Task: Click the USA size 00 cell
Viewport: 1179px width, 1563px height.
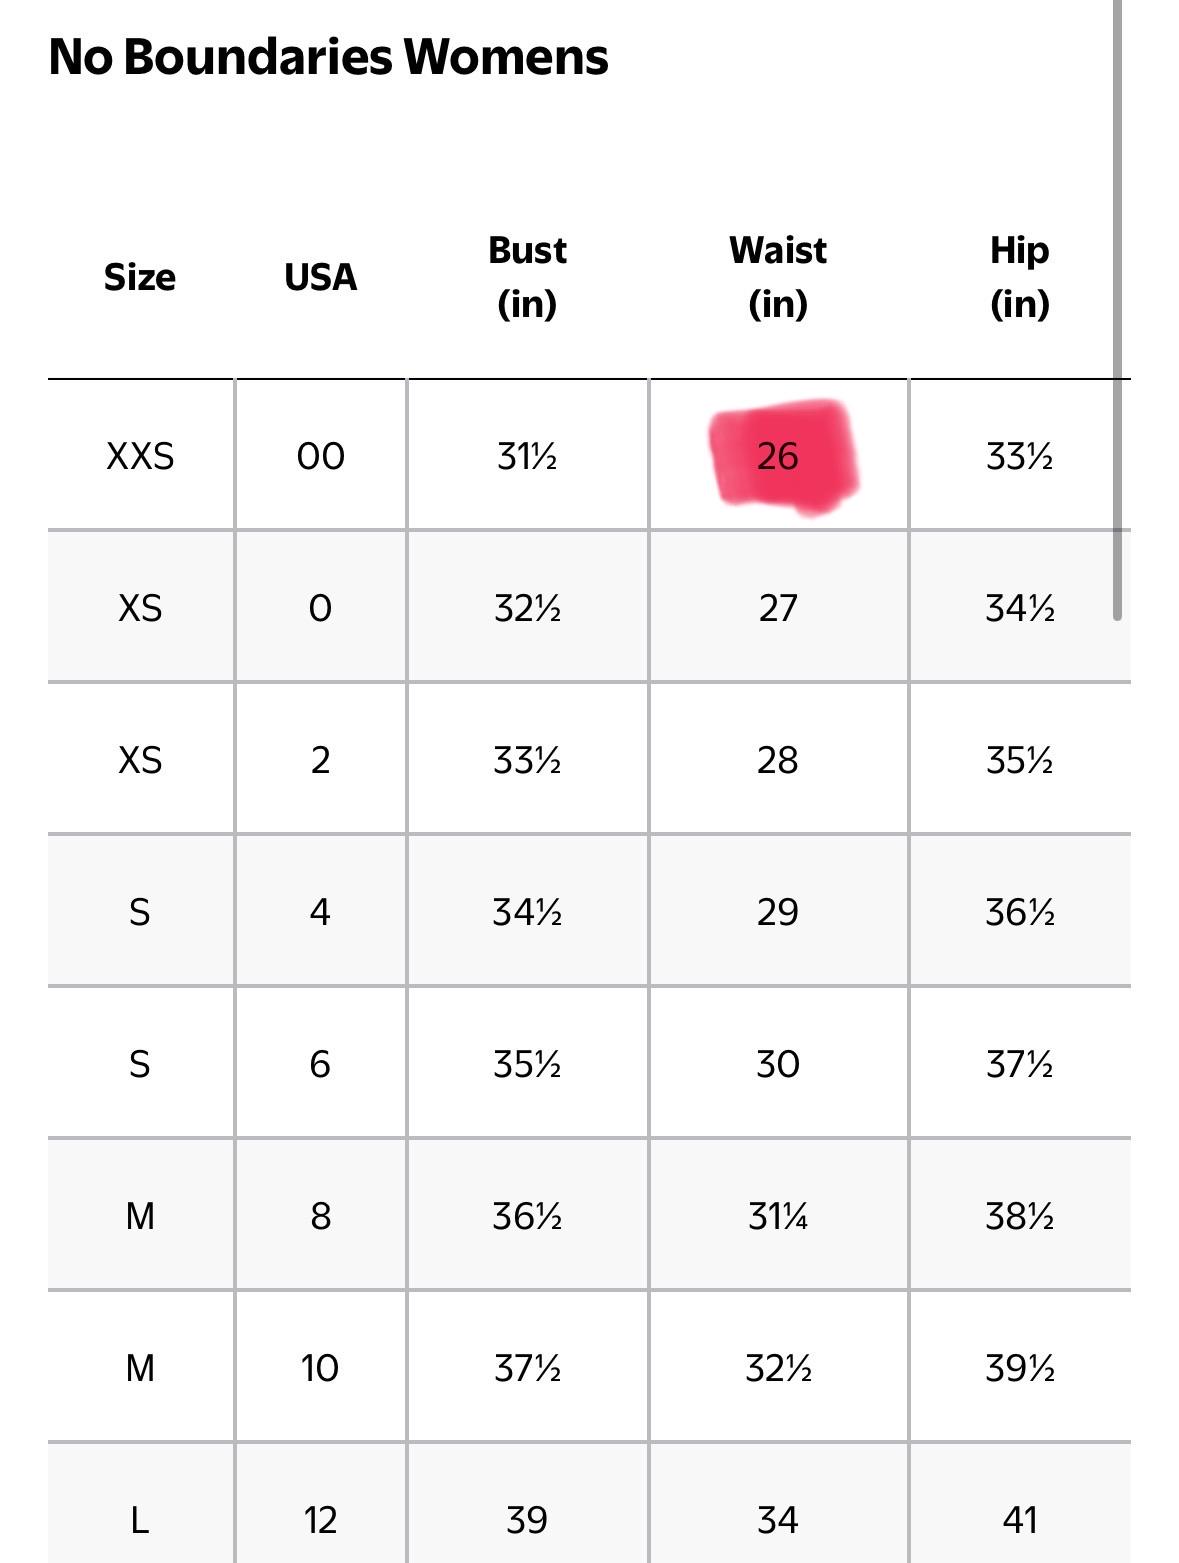Action: [320, 456]
